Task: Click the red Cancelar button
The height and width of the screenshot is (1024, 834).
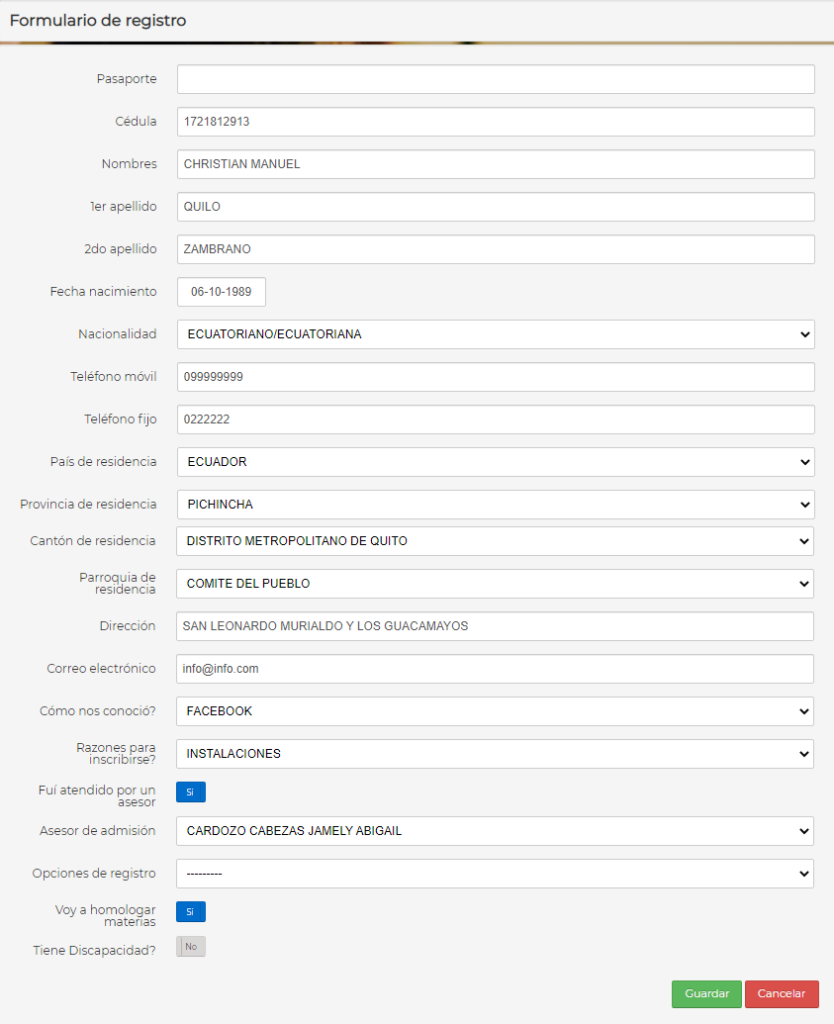Action: [781, 993]
